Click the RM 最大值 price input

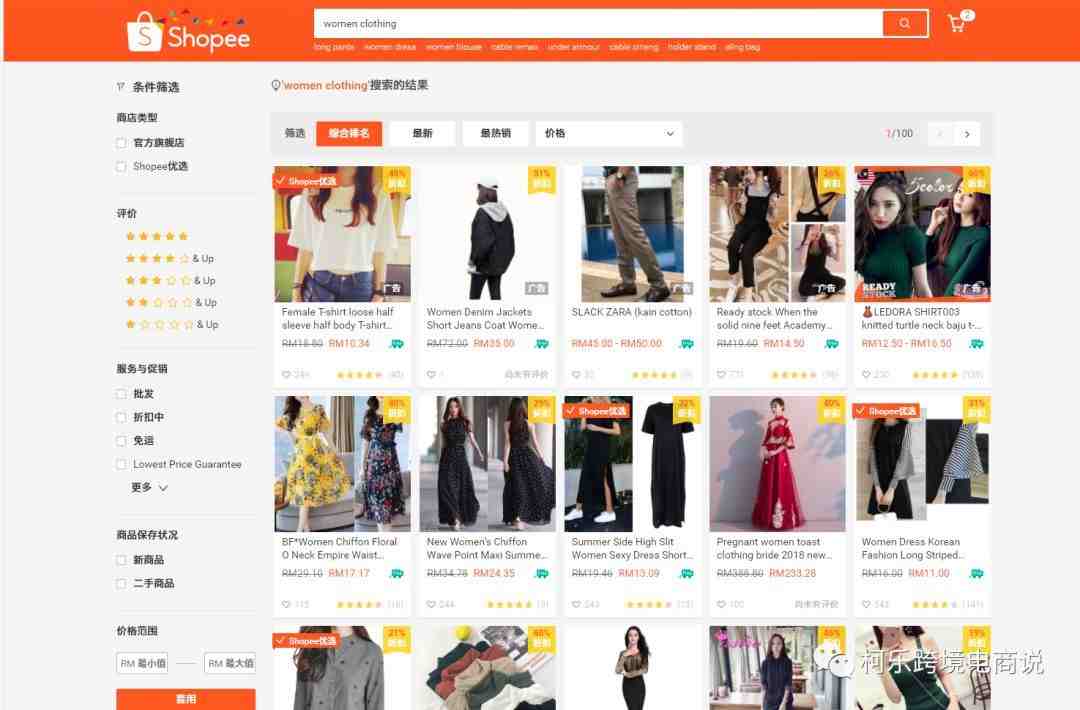[230, 663]
